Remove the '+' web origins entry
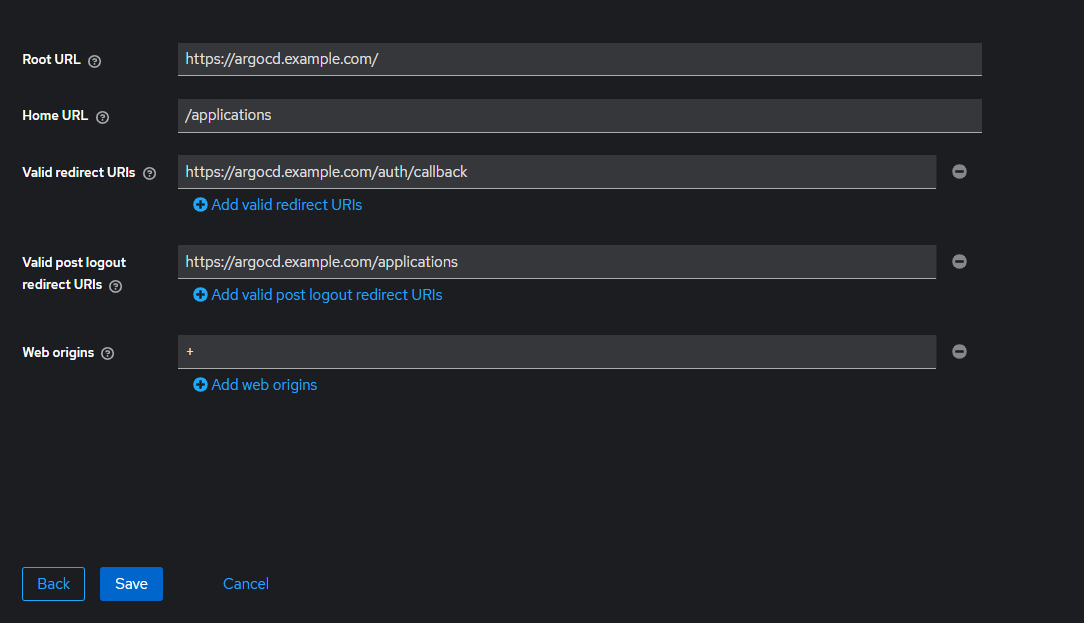This screenshot has width=1084, height=623. tap(959, 352)
